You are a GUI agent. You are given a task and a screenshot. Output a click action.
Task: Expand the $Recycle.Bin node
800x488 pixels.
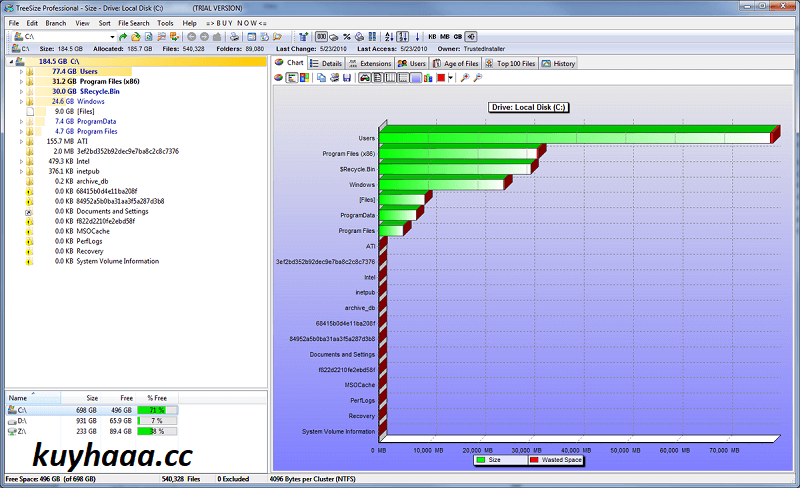[21, 91]
